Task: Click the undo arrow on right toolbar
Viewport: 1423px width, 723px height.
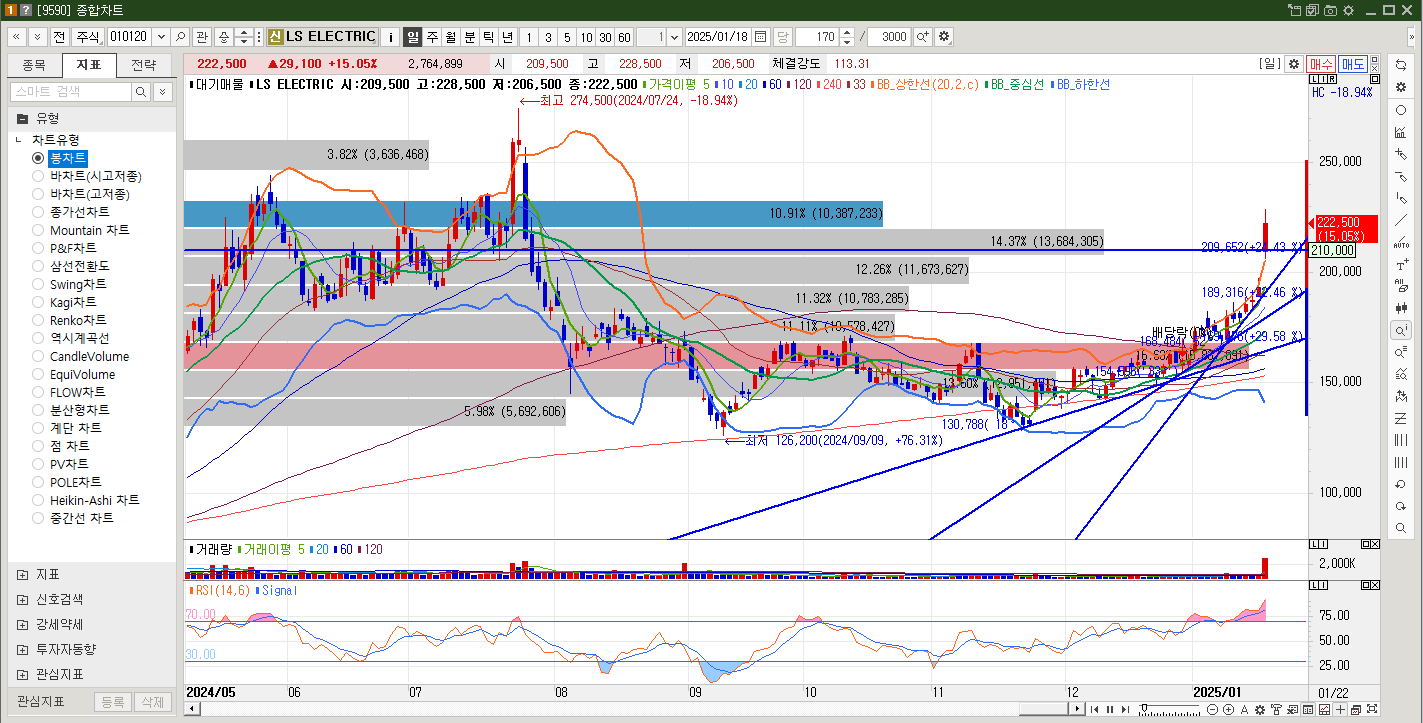Action: click(1401, 484)
